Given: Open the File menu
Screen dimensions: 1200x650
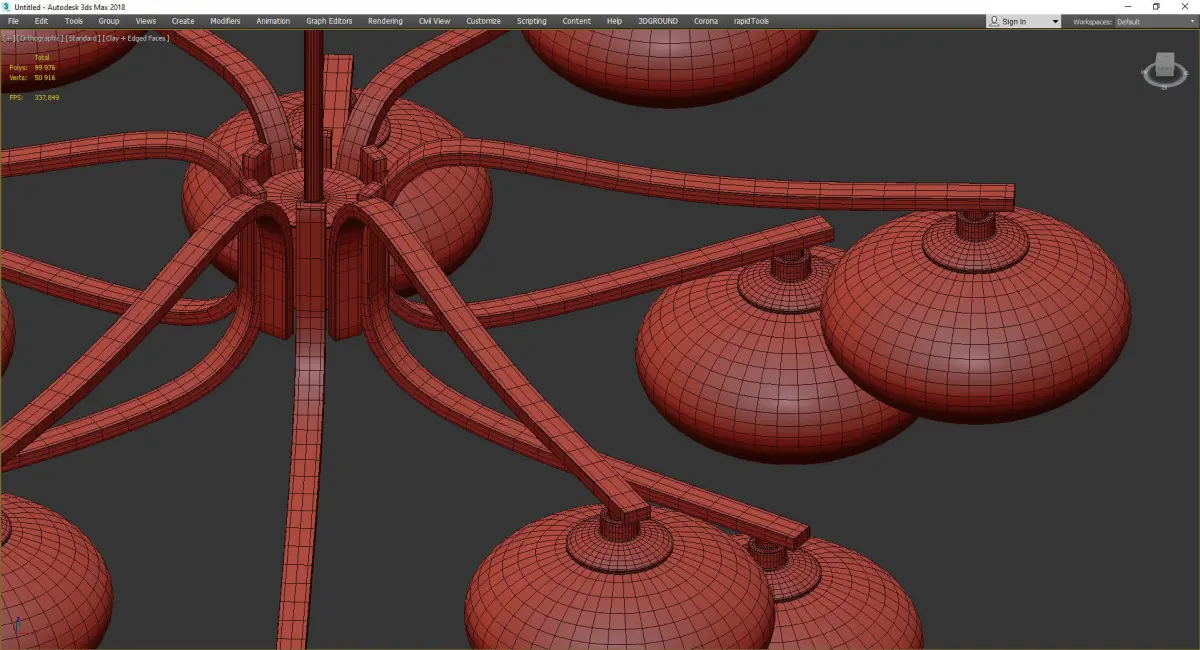Looking at the screenshot, I should pos(13,21).
